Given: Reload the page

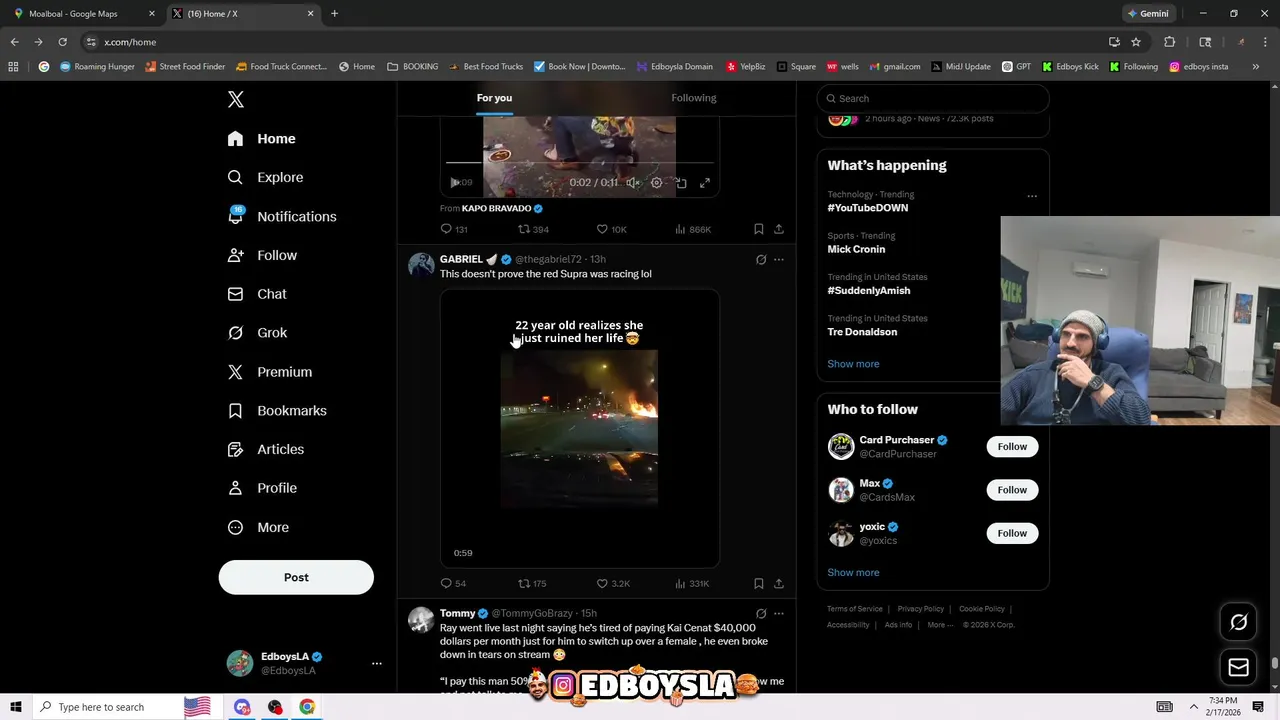Looking at the screenshot, I should point(62,42).
